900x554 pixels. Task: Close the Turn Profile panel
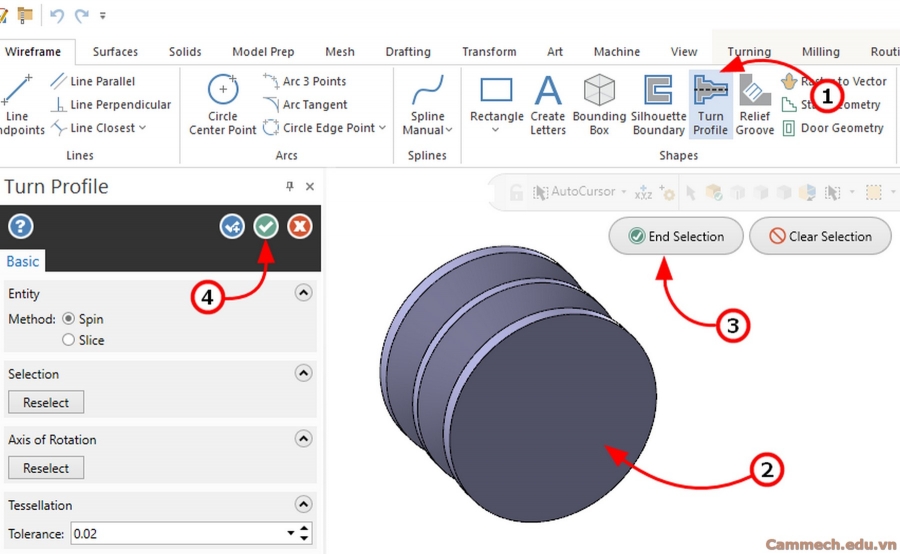(x=310, y=186)
